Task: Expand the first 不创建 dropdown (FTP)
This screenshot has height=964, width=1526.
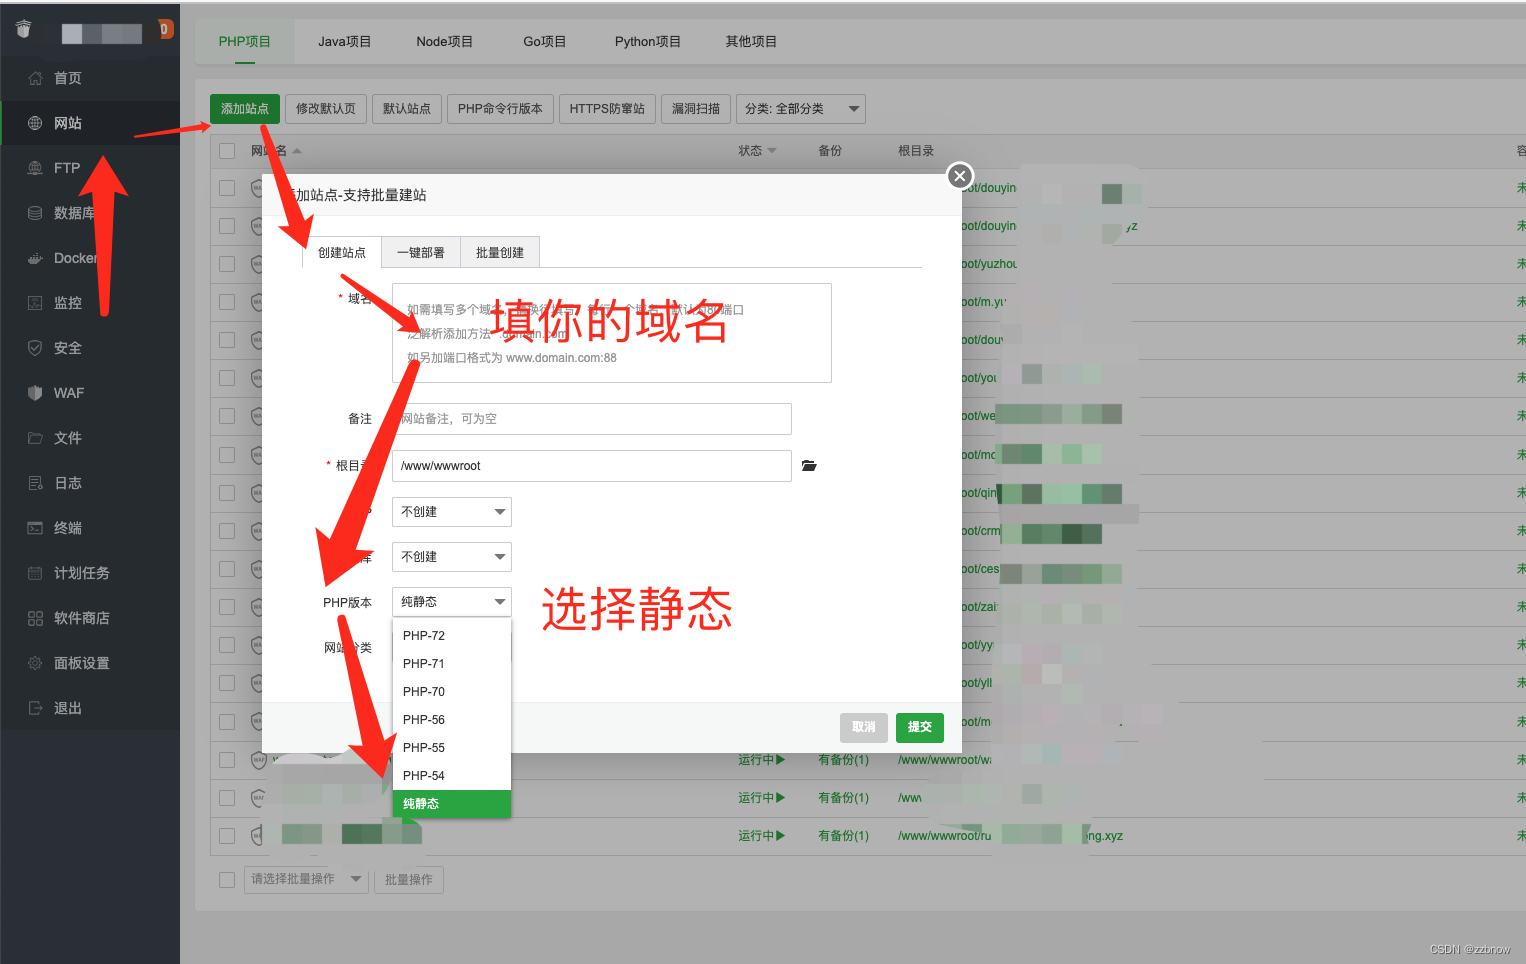Action: [452, 512]
